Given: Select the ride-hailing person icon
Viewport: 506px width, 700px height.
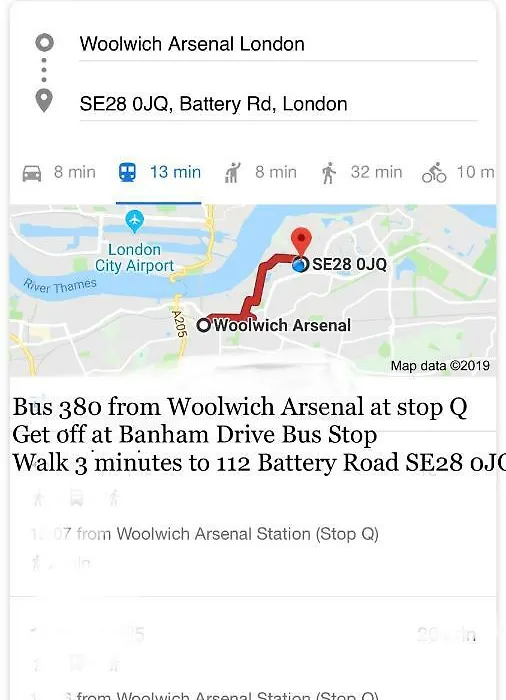Looking at the screenshot, I should tap(232, 173).
